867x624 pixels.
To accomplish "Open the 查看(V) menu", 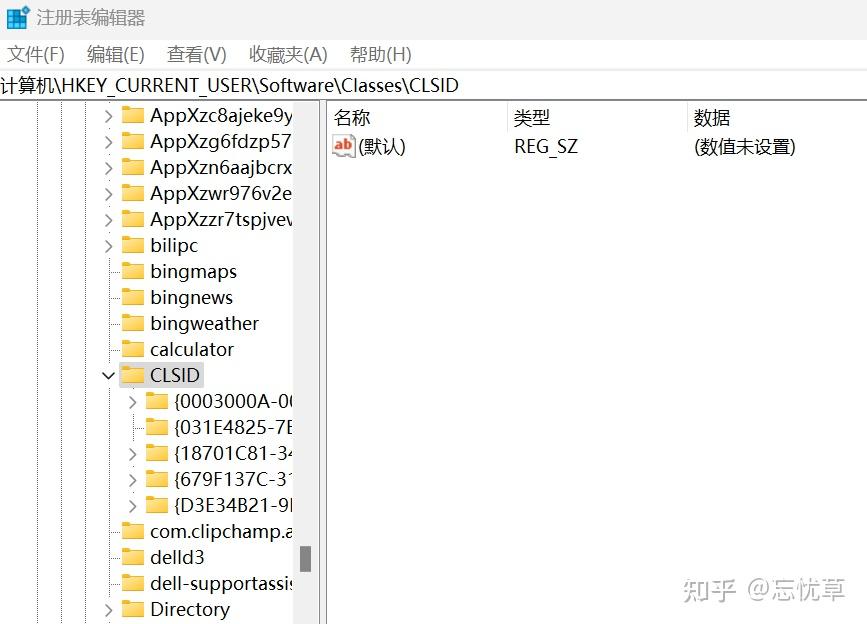I will click(x=196, y=54).
